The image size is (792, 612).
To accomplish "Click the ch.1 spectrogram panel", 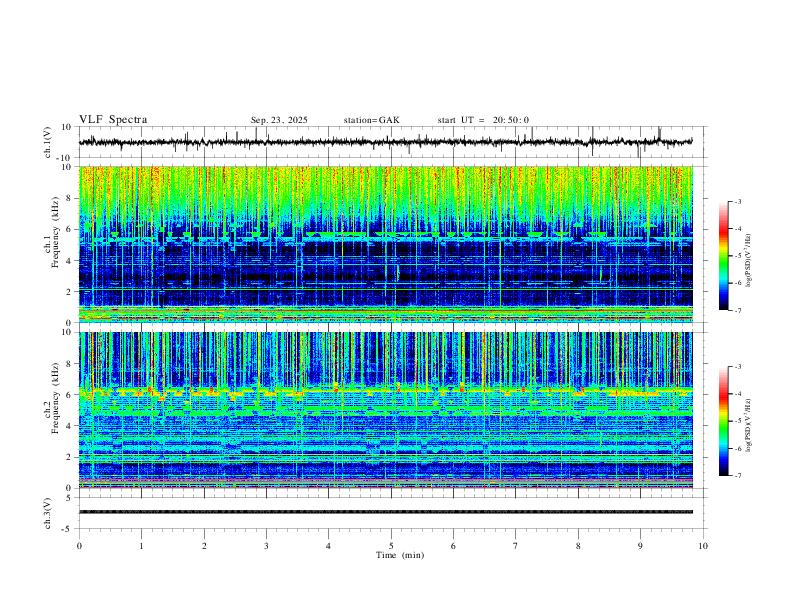I will click(x=385, y=244).
